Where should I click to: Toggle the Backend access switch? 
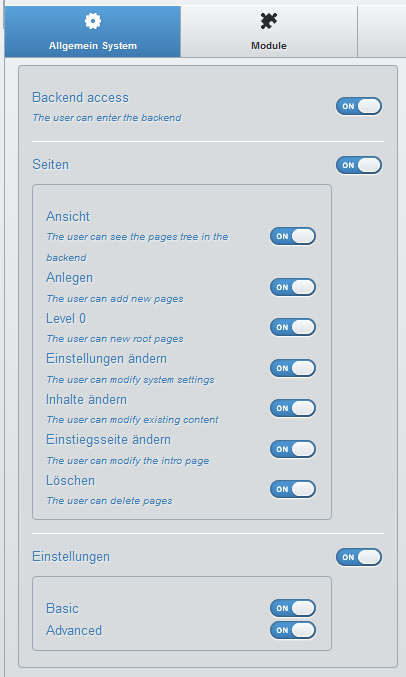[x=359, y=106]
